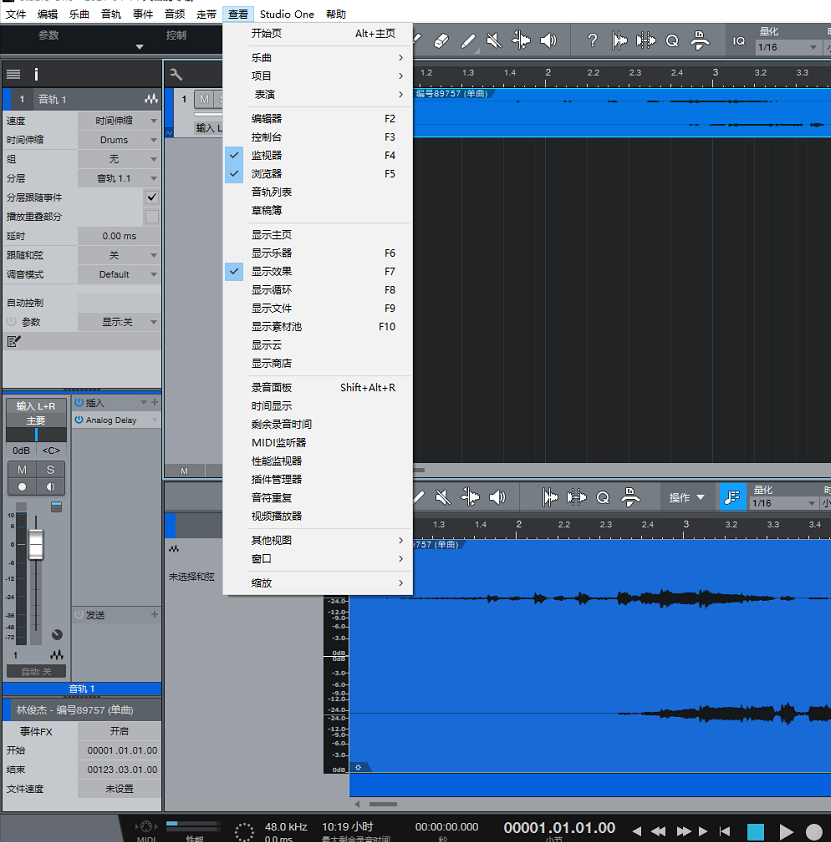Click the hamburger list icon in inspector
The width and height of the screenshot is (831, 842).
pos(13,74)
